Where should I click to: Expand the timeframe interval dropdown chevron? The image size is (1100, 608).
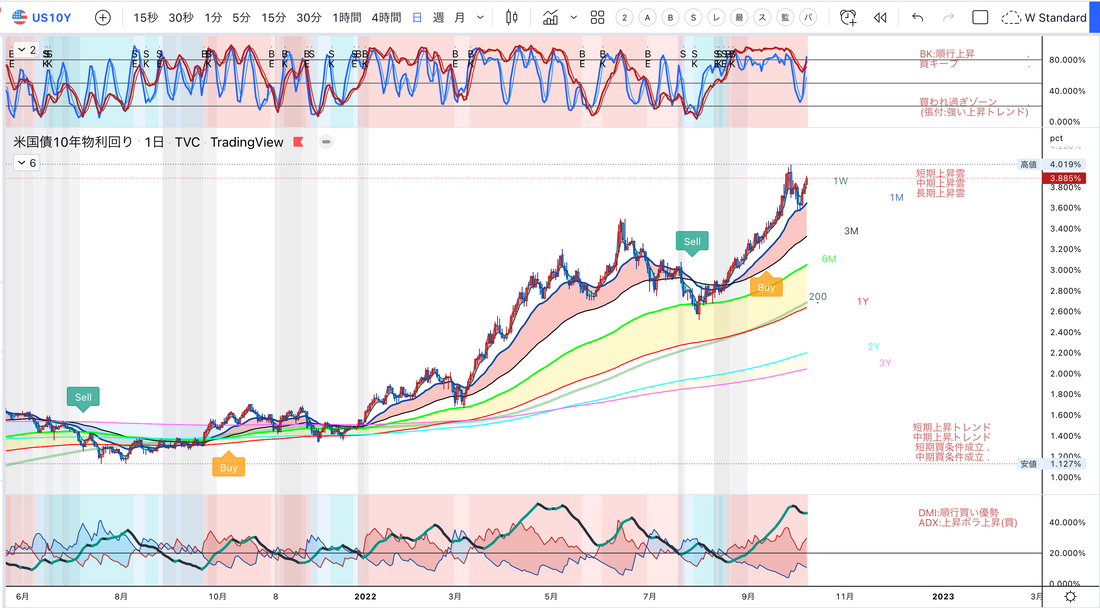tap(481, 17)
